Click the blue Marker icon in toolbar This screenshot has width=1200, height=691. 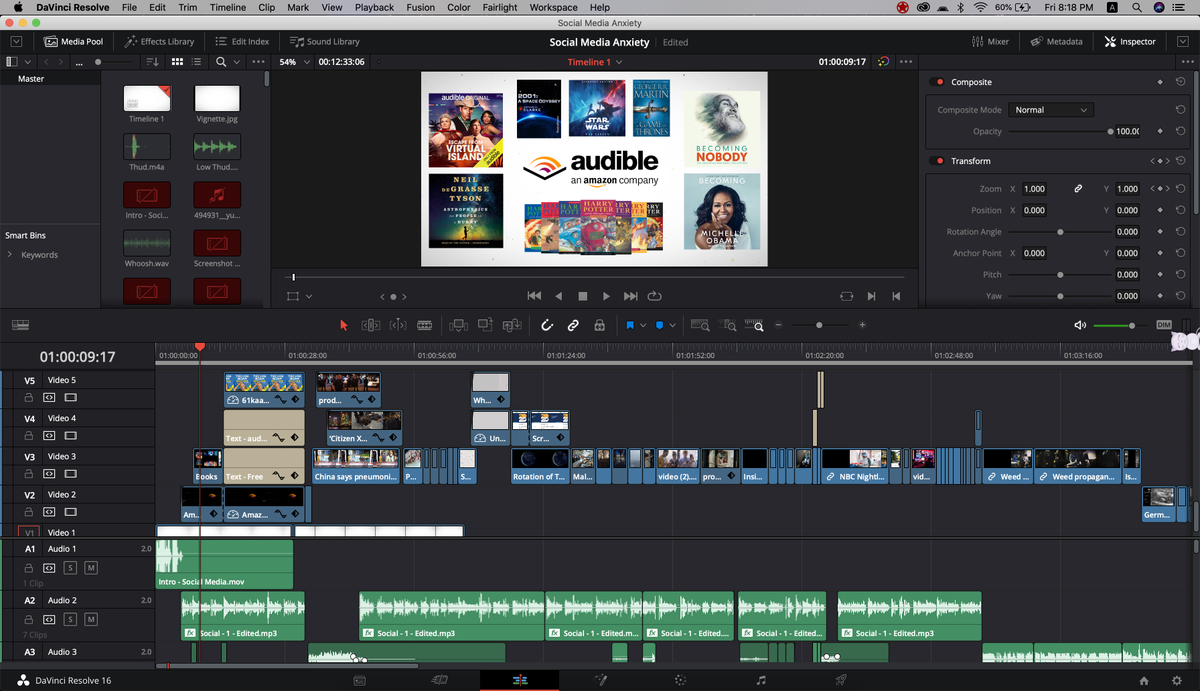tap(660, 325)
